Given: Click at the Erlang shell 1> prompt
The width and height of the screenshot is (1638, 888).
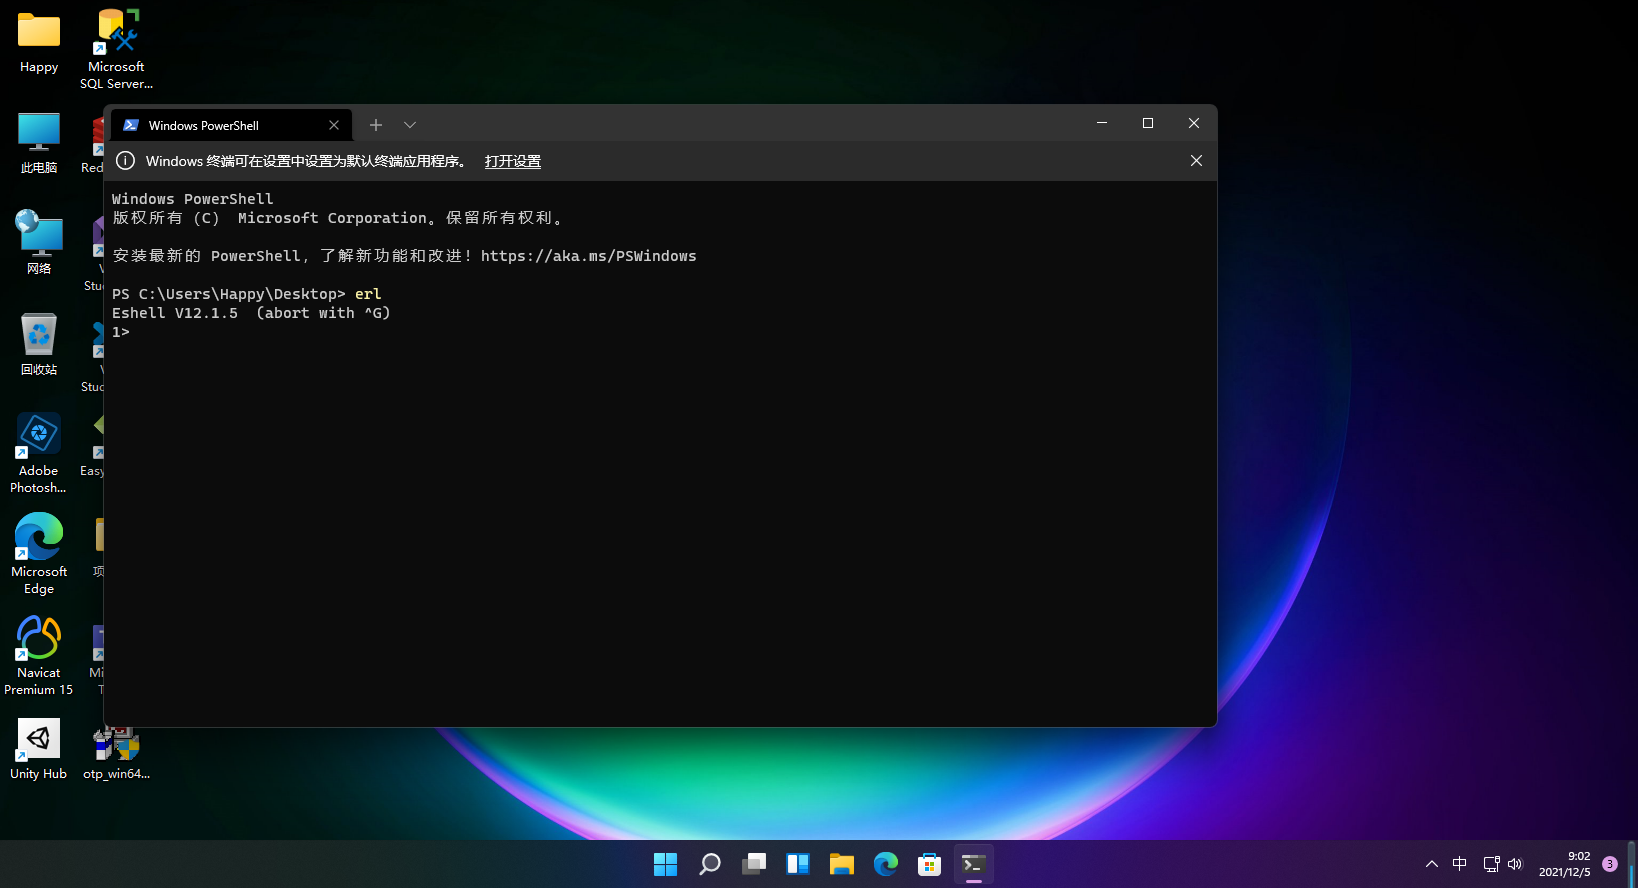Looking at the screenshot, I should point(121,332).
